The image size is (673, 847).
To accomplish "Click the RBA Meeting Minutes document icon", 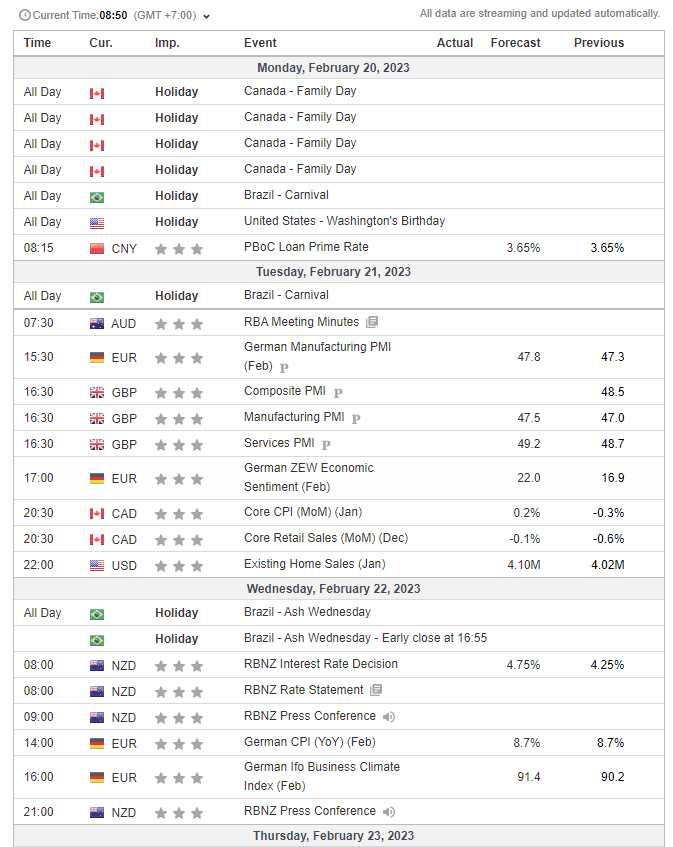I will click(x=372, y=323).
